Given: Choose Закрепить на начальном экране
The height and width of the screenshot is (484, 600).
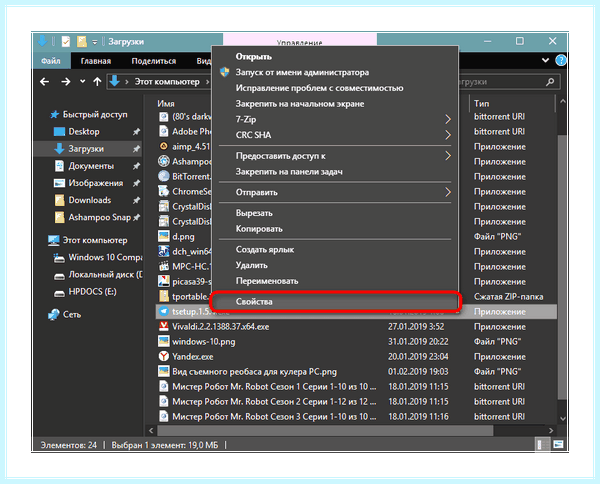Looking at the screenshot, I should [x=300, y=104].
